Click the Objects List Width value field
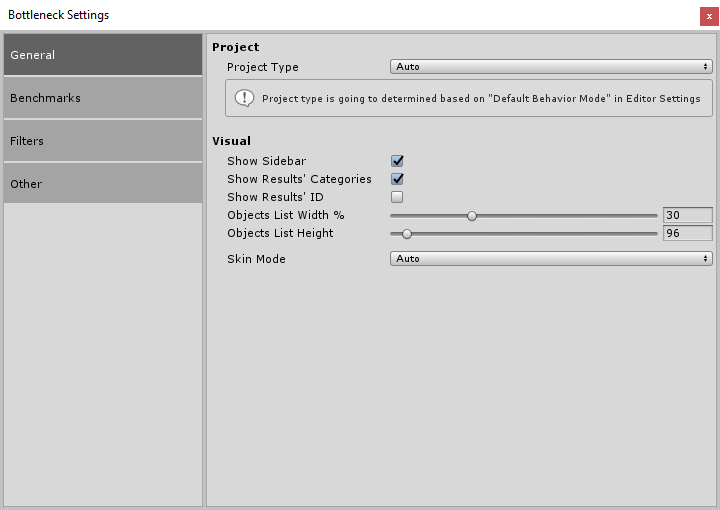Viewport: 720px width, 510px height. click(x=687, y=215)
